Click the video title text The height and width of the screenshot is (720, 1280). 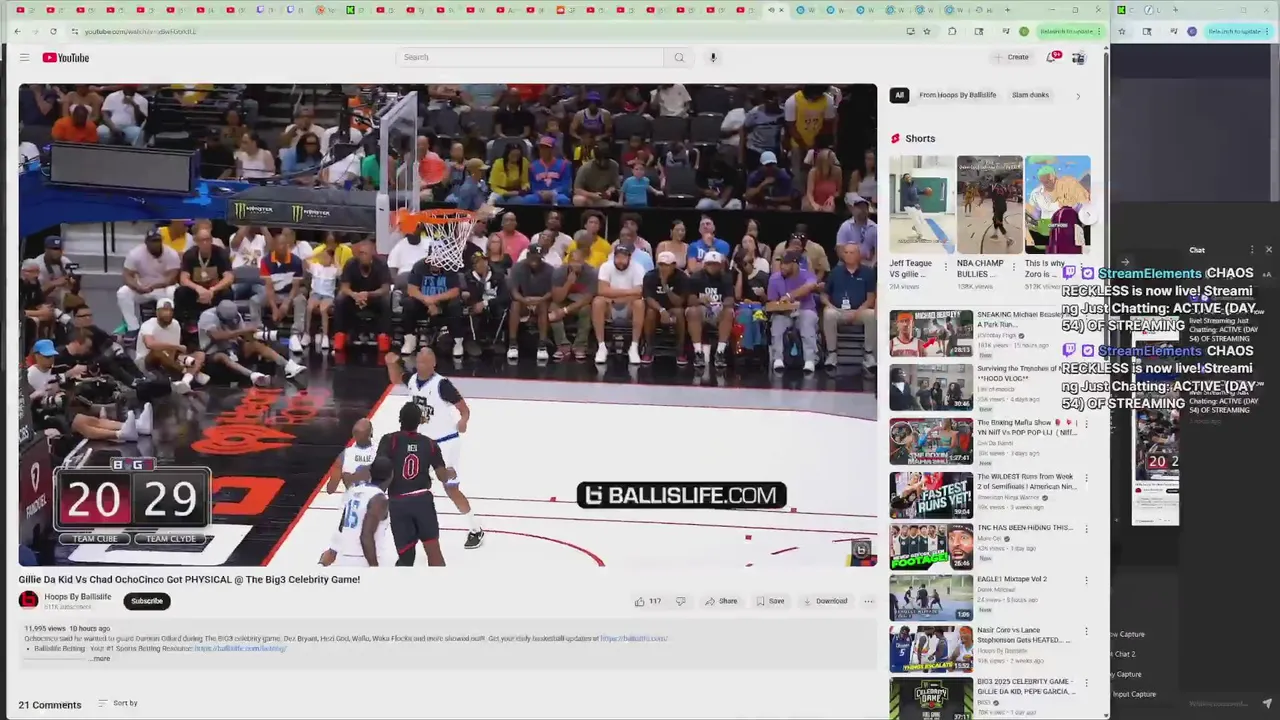[x=189, y=579]
